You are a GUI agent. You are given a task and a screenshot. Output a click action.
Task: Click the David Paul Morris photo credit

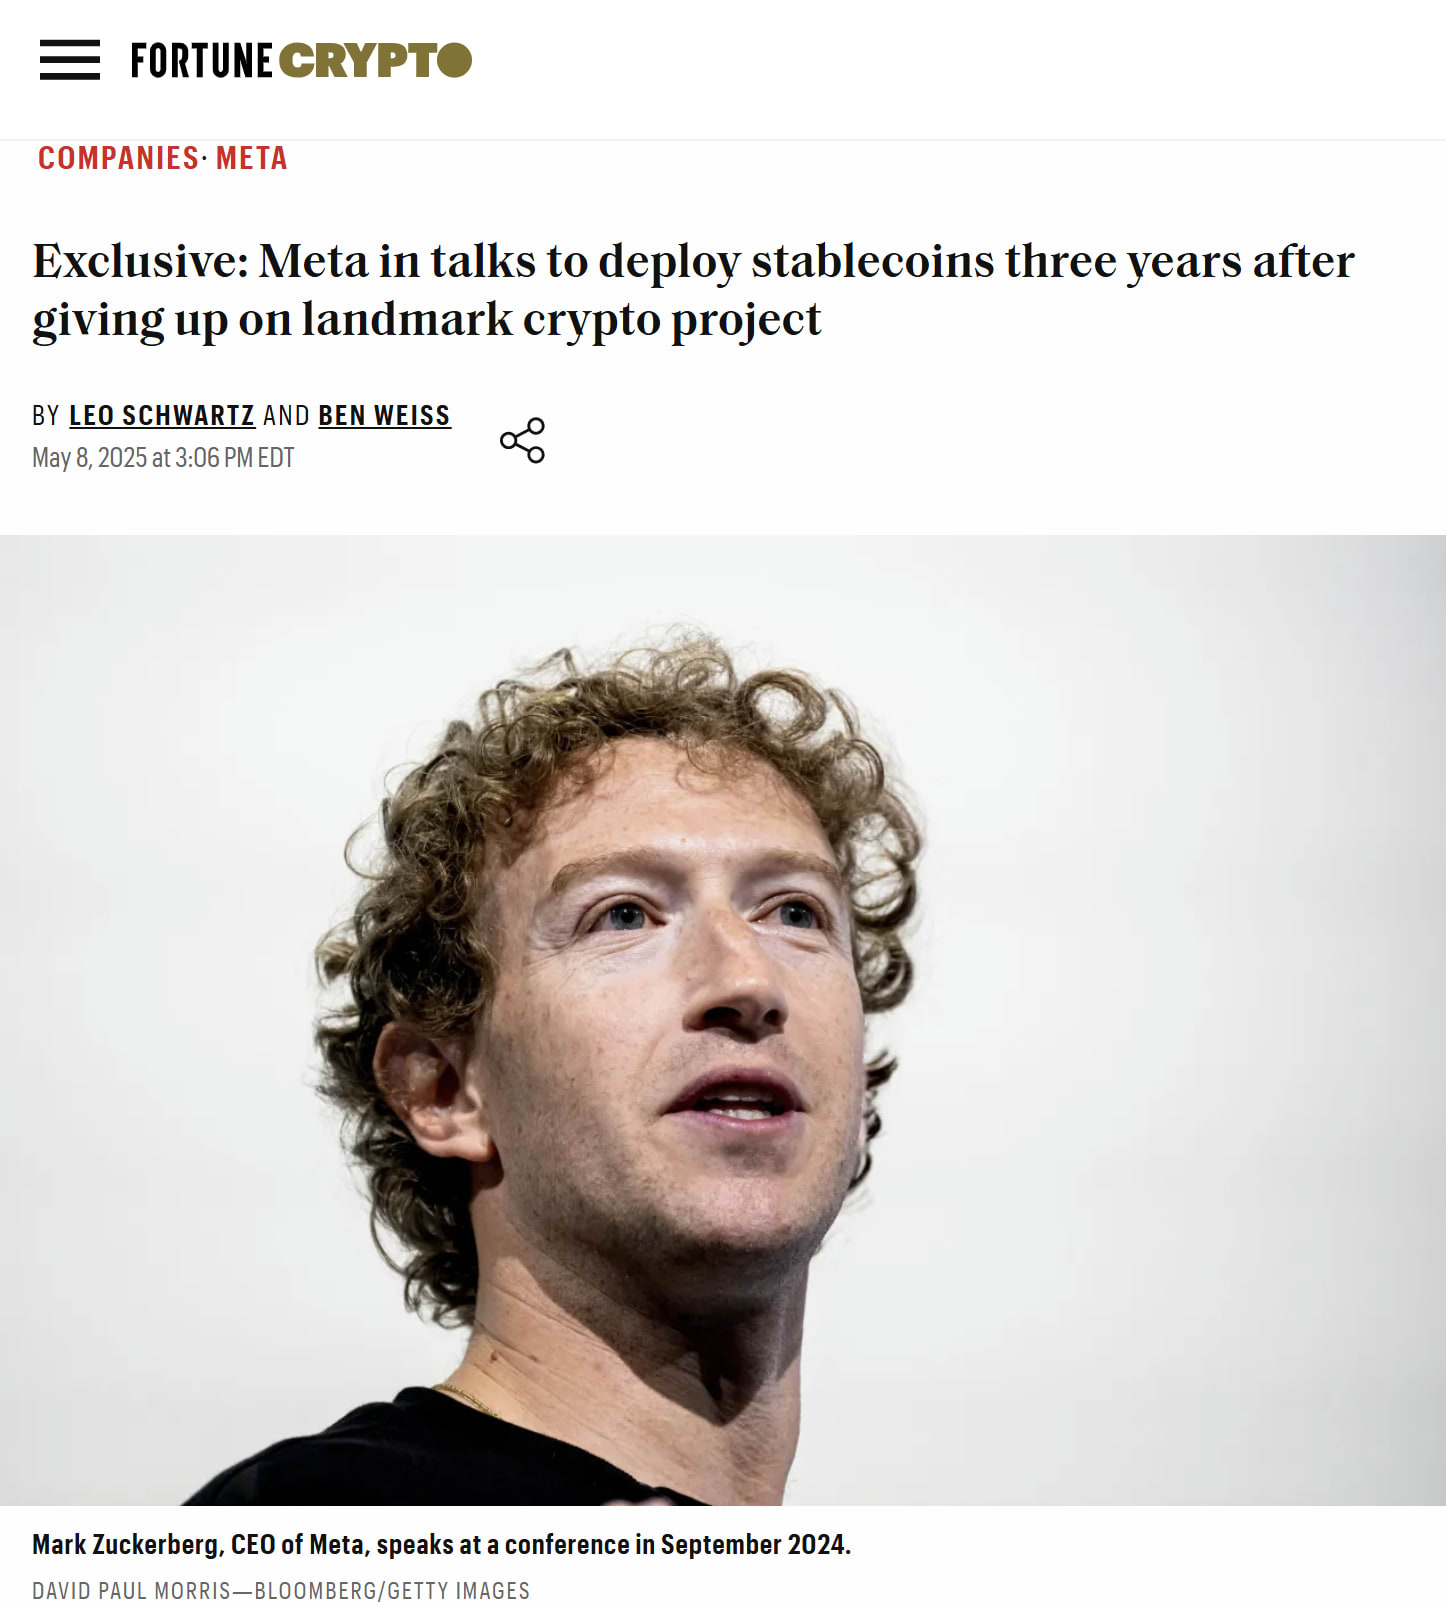(281, 1590)
